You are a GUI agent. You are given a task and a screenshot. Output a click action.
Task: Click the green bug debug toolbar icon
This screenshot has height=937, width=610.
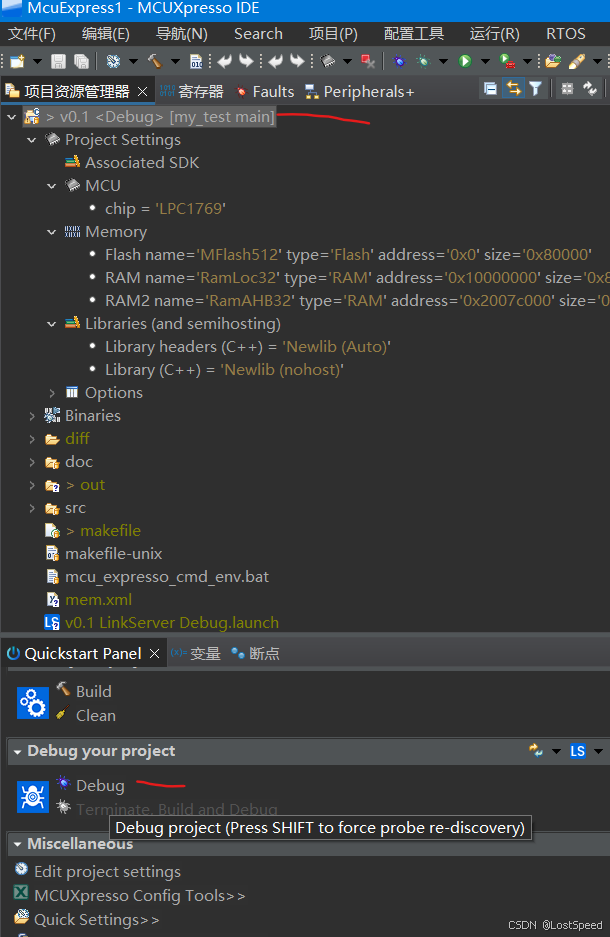tap(424, 61)
